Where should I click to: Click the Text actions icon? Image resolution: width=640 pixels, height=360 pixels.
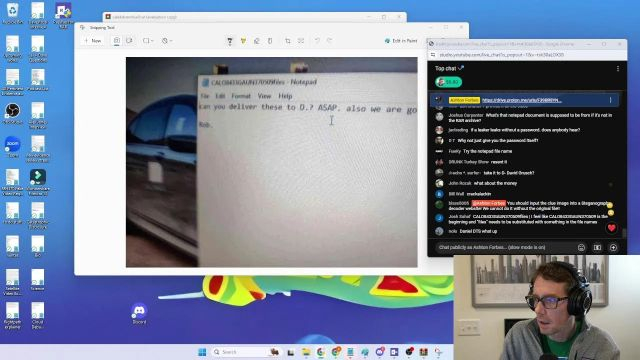click(301, 41)
